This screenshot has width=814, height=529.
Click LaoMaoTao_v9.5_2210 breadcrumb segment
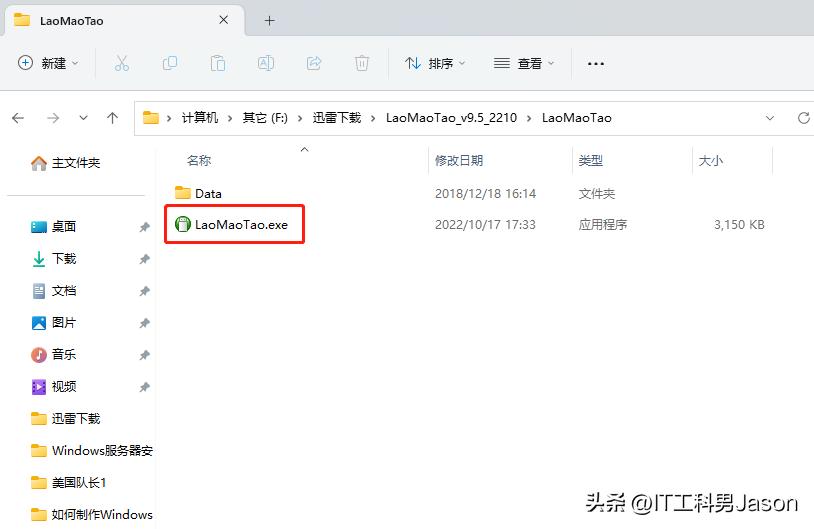click(451, 118)
